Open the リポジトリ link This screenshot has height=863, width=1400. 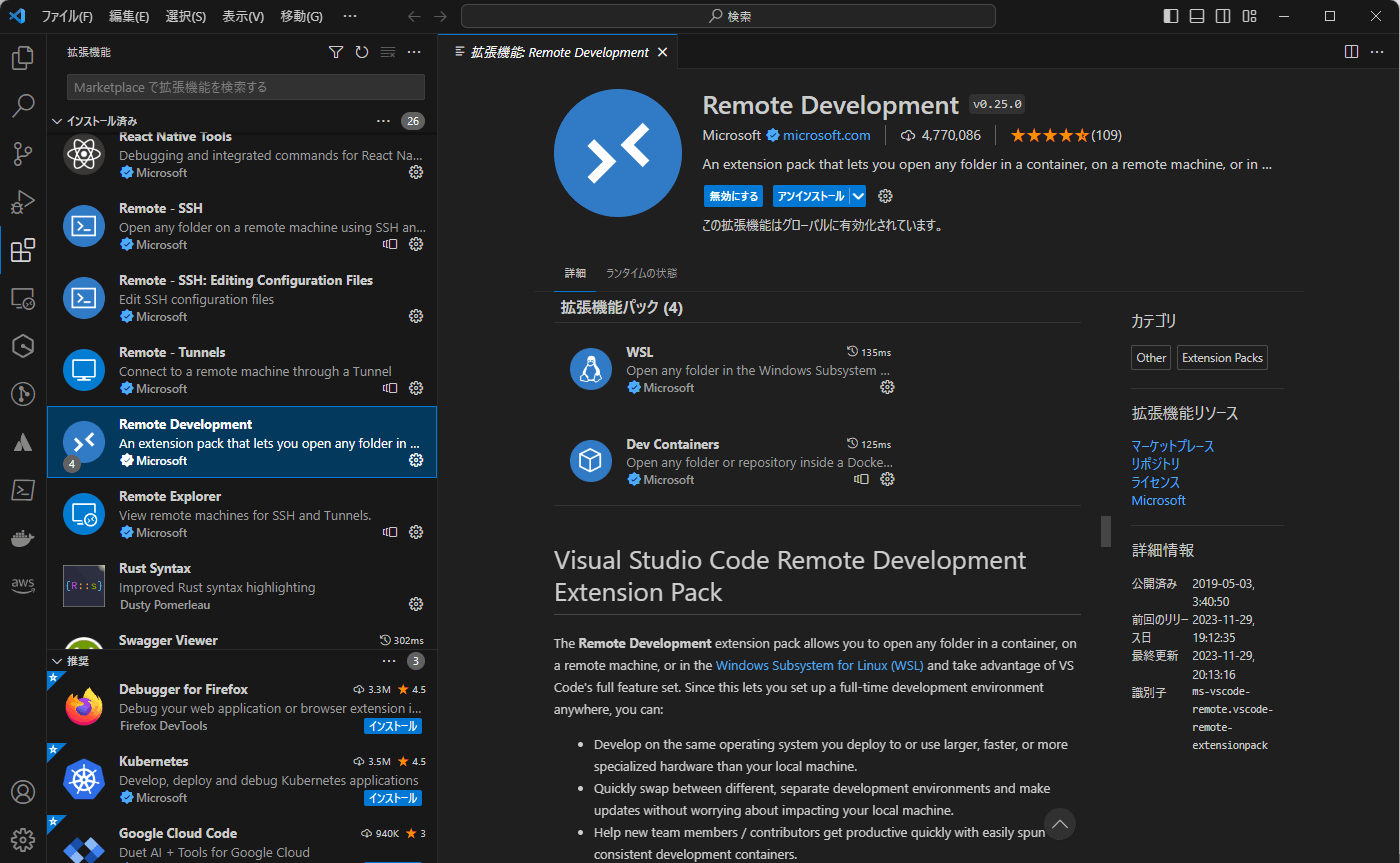(1156, 464)
